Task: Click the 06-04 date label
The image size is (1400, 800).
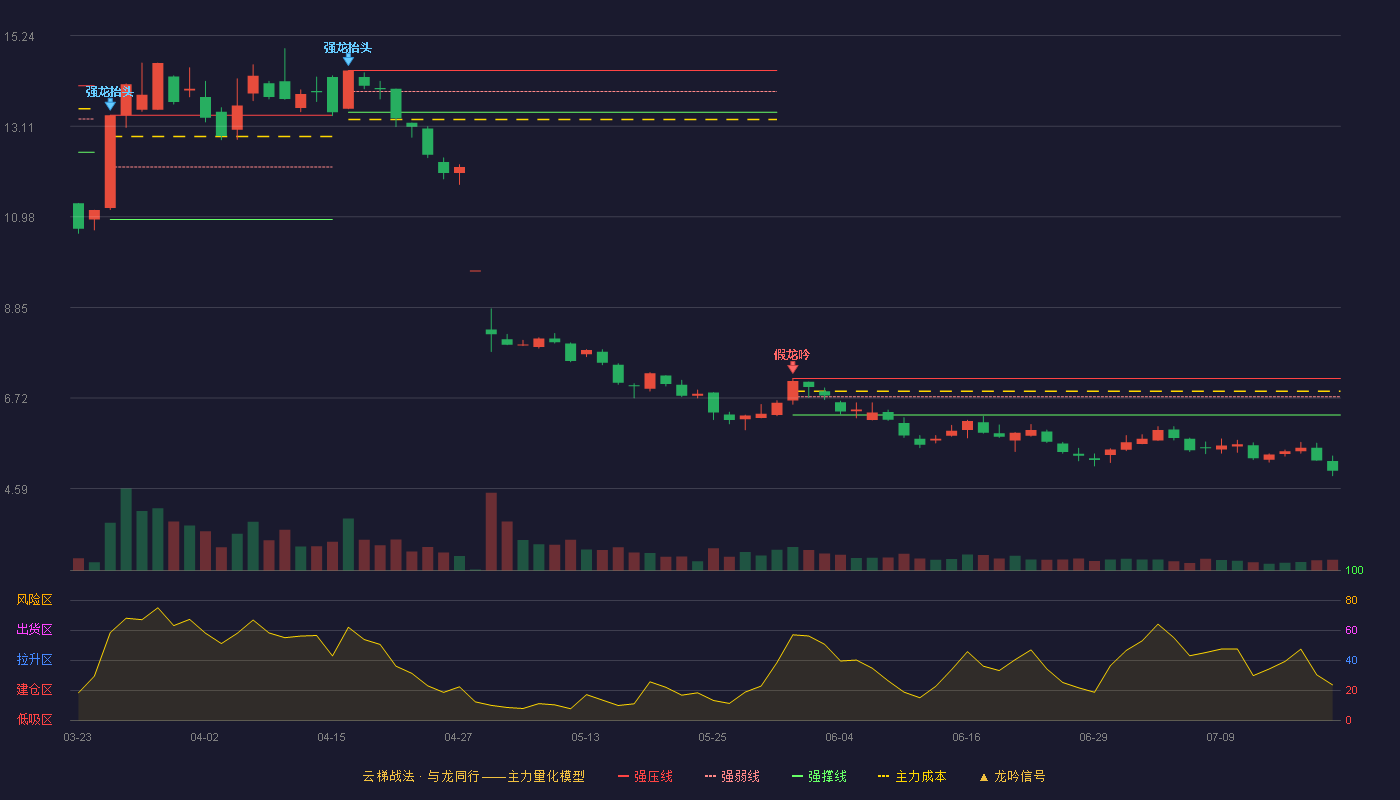Action: [839, 737]
